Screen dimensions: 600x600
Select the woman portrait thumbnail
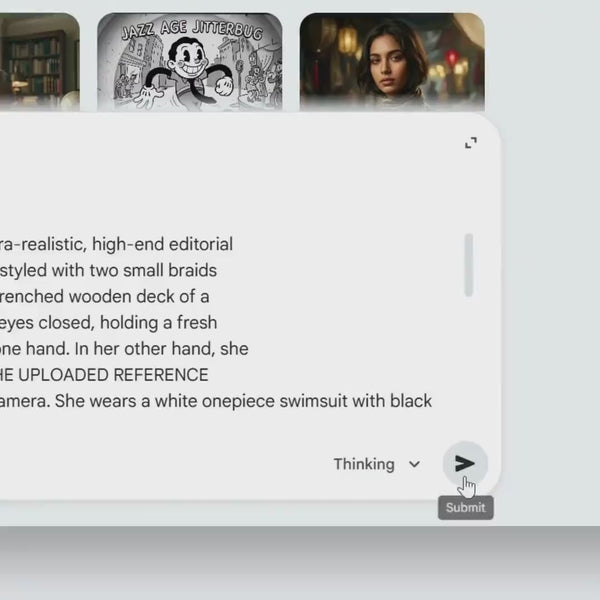tap(392, 62)
